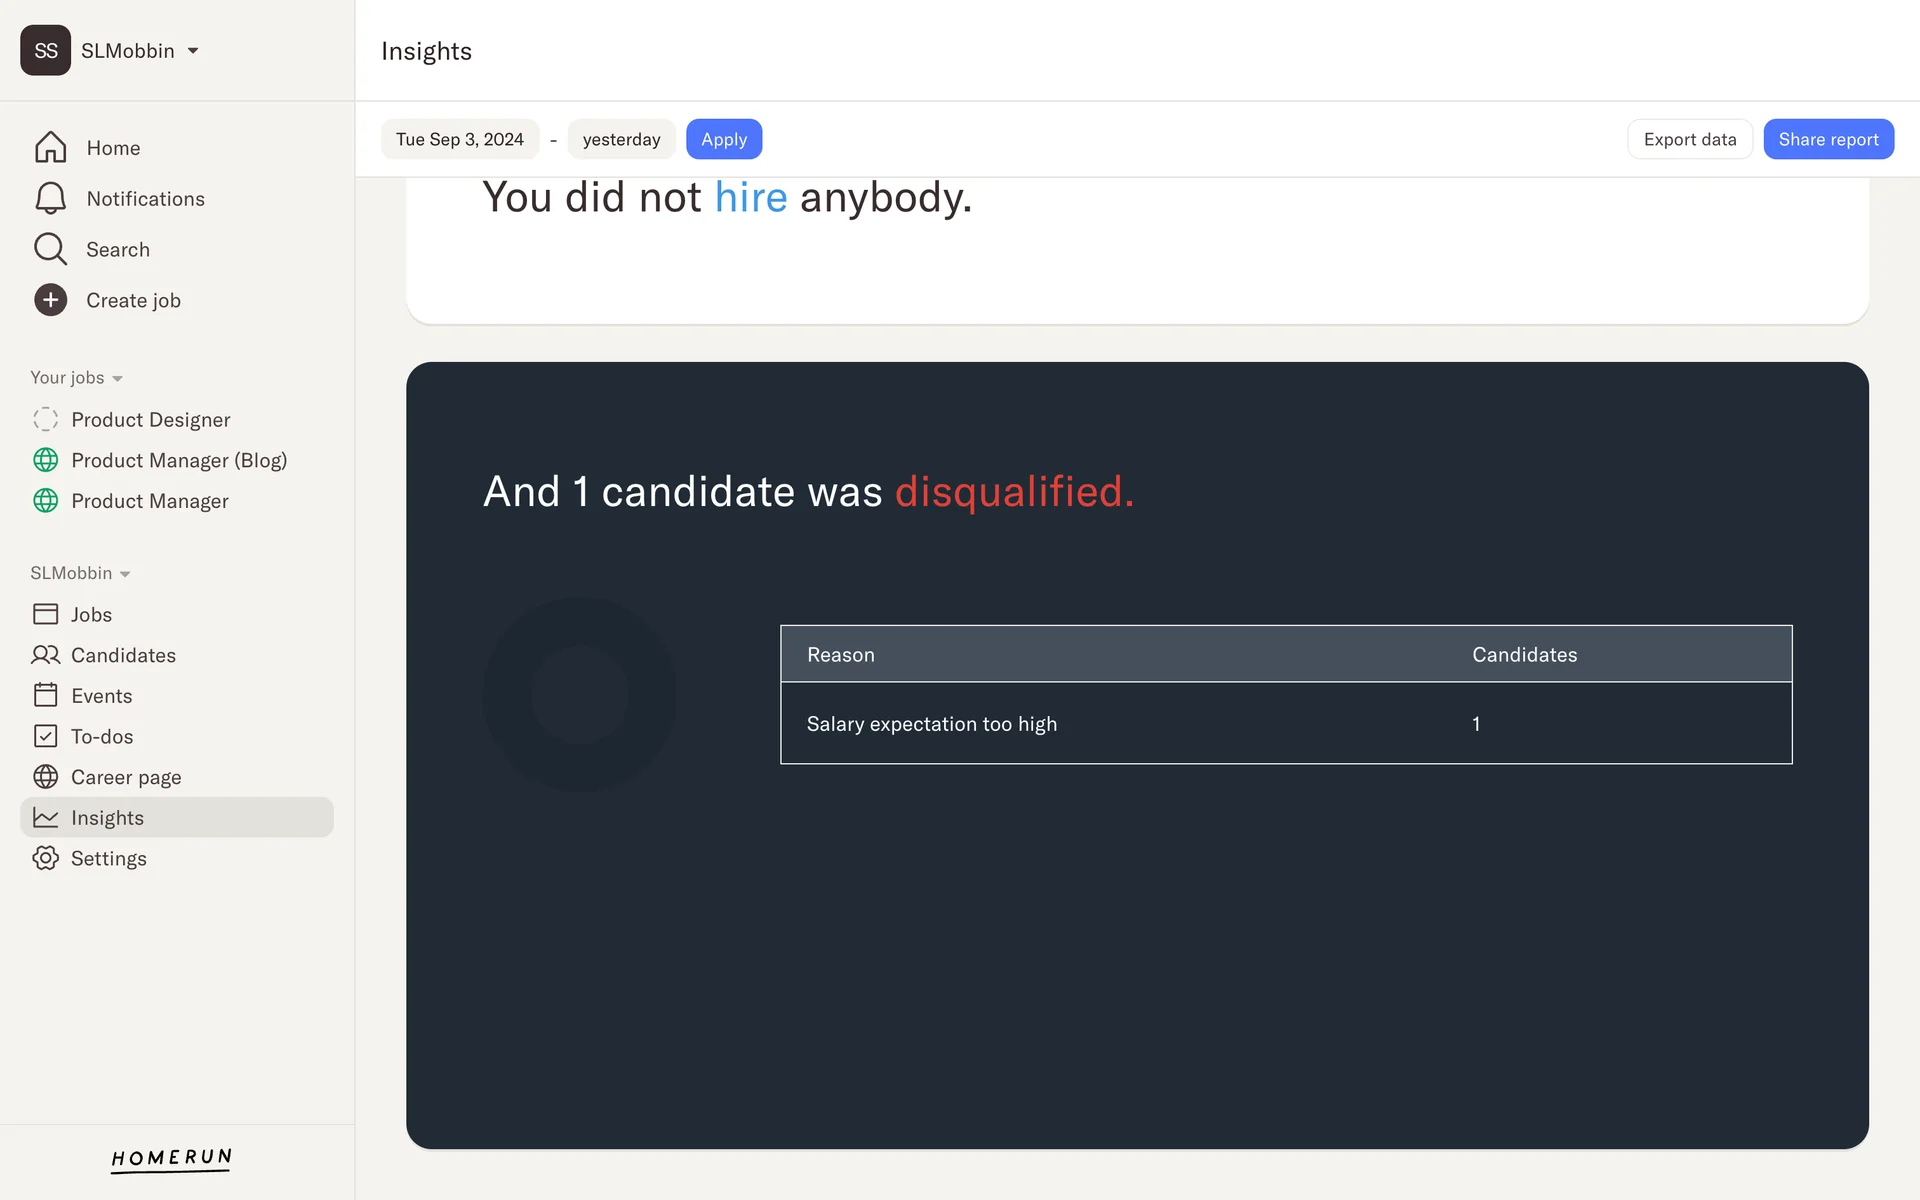Click the Share report button
The image size is (1920, 1200).
tap(1828, 139)
